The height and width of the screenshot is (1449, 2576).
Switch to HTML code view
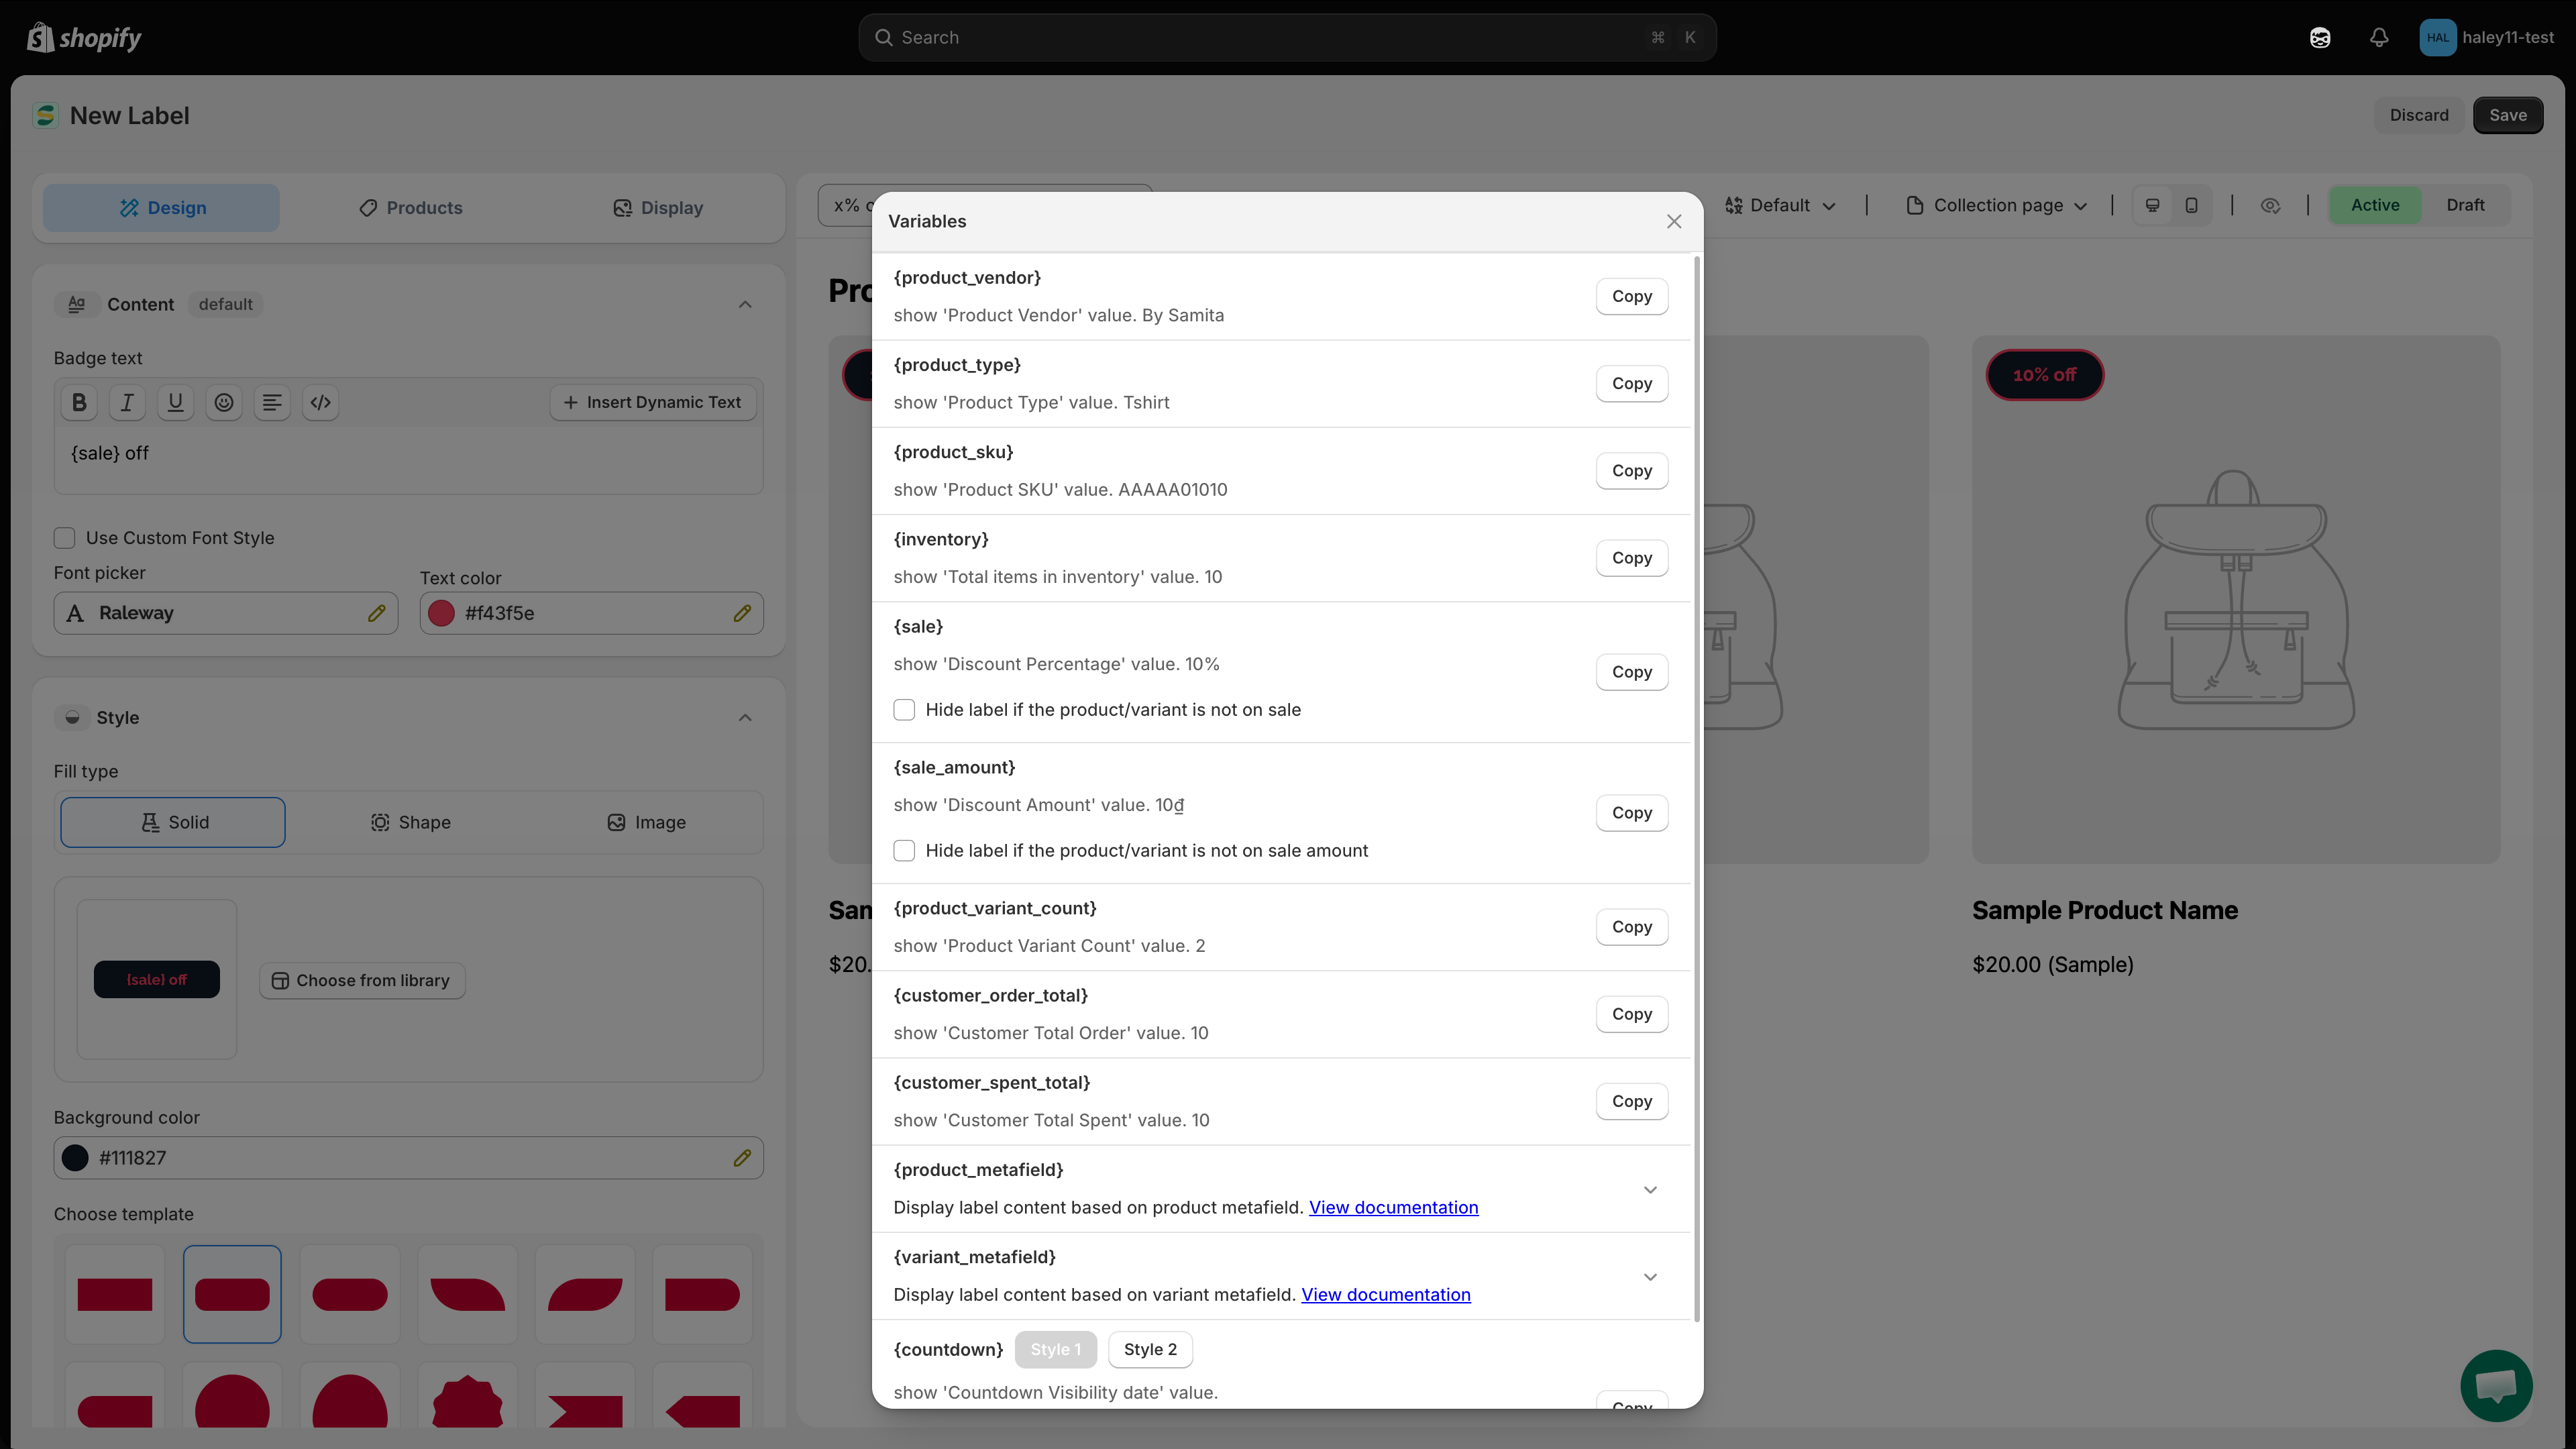(320, 402)
